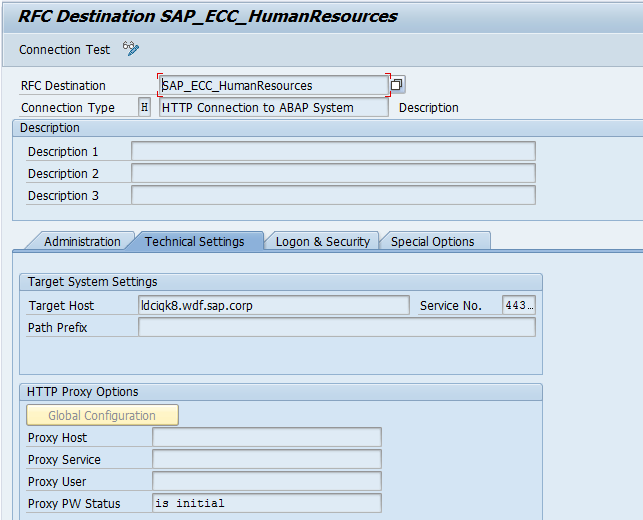Focus the Proxy Service field

pos(266,459)
